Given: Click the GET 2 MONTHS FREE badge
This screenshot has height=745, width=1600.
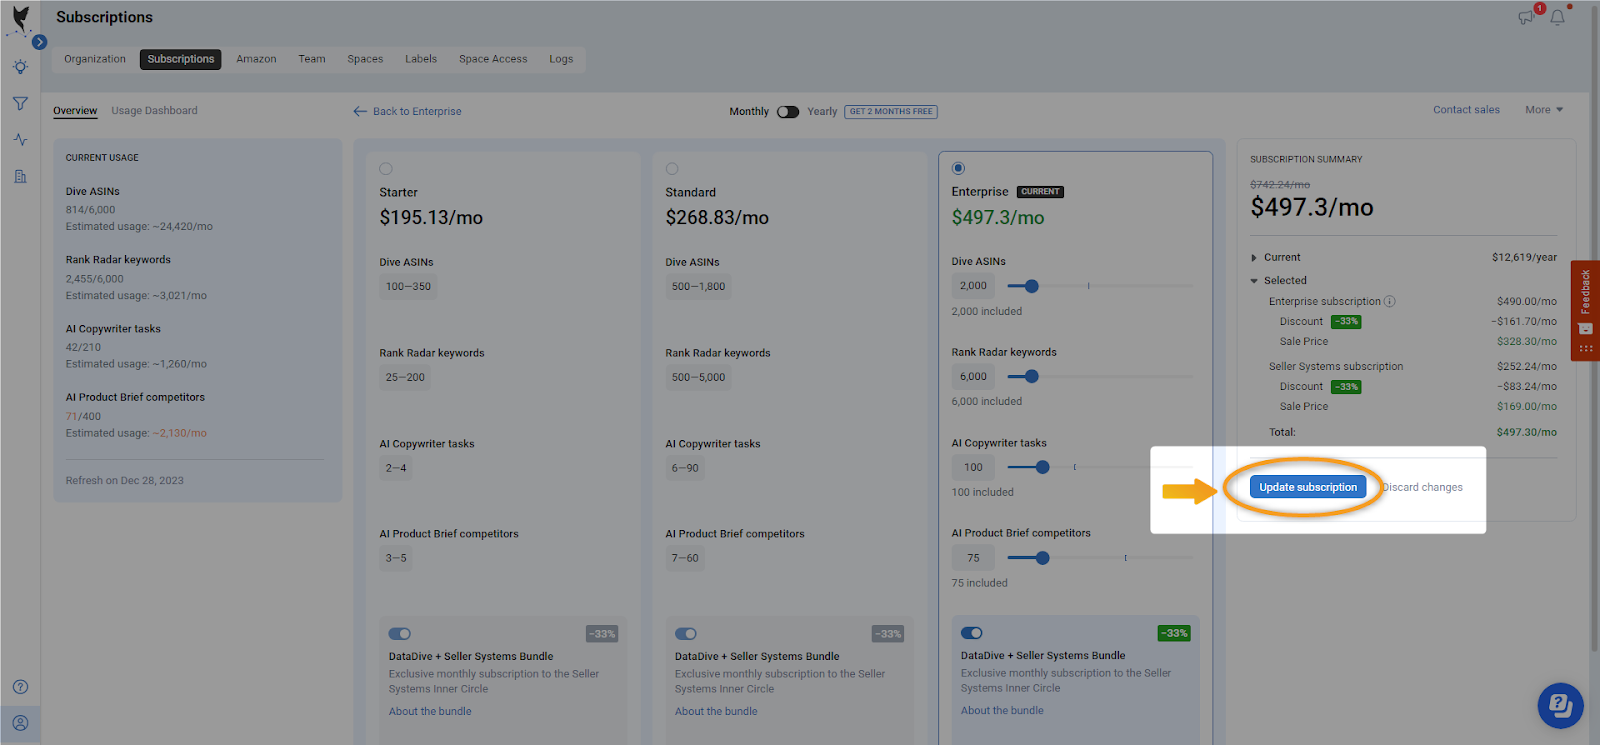Looking at the screenshot, I should pos(891,111).
